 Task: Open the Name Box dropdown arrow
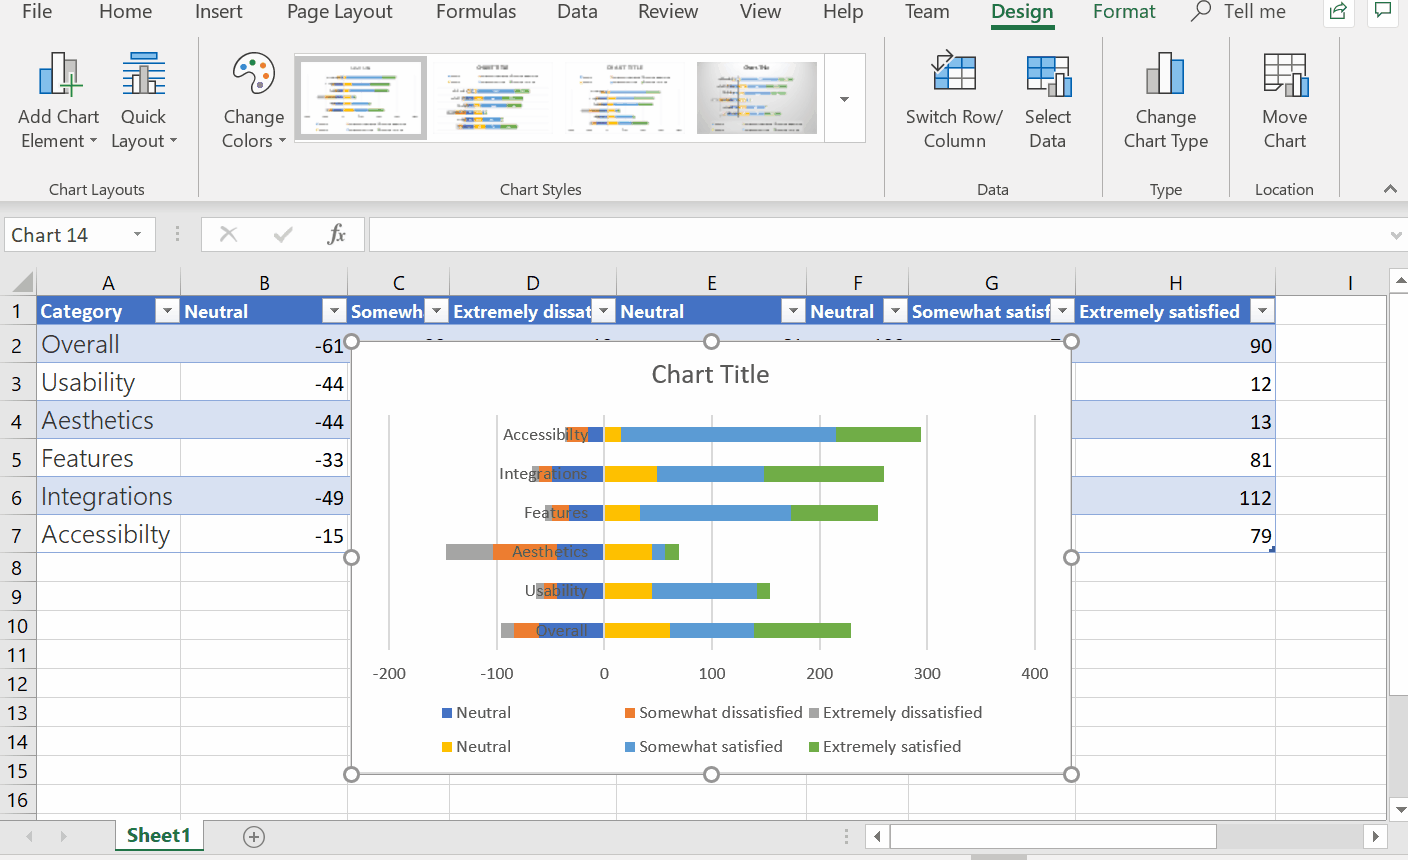point(138,234)
